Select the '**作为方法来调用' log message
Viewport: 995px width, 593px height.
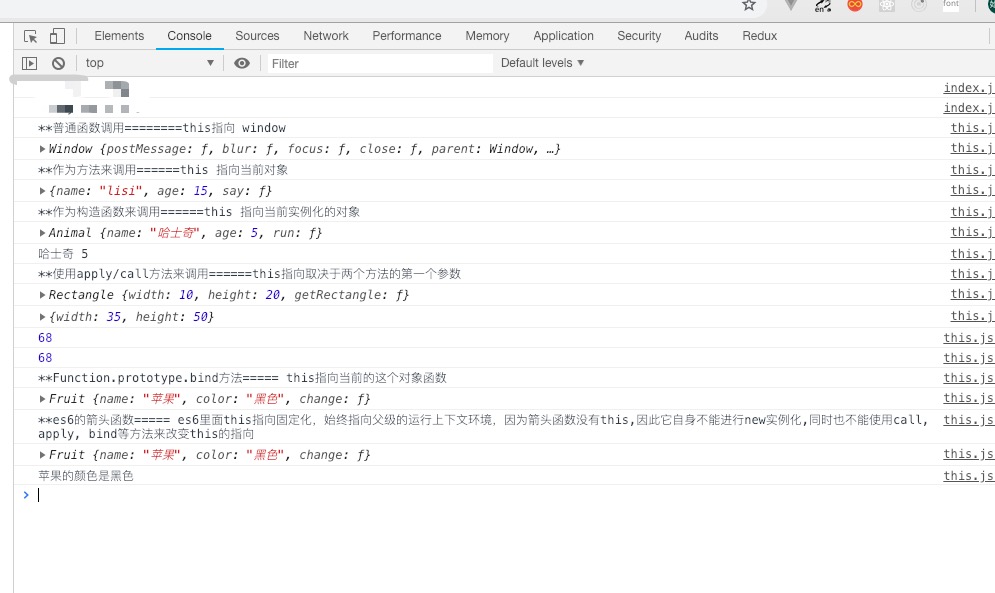point(163,170)
